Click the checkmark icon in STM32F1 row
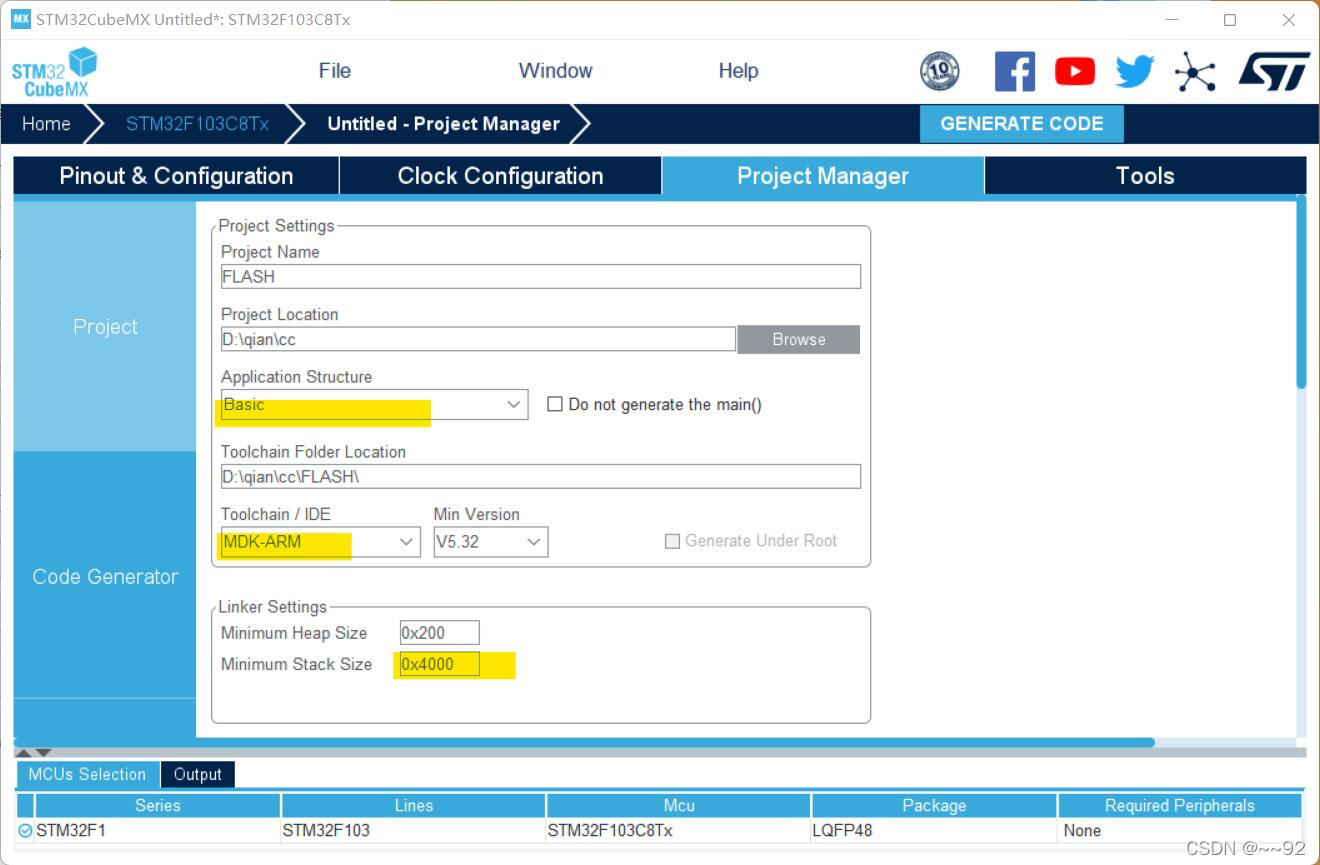Image resolution: width=1320 pixels, height=865 pixels. [x=25, y=830]
